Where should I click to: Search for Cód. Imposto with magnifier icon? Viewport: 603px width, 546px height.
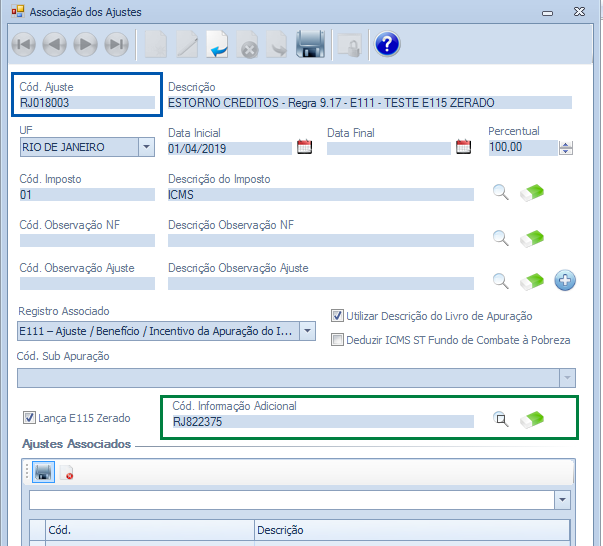[500, 193]
